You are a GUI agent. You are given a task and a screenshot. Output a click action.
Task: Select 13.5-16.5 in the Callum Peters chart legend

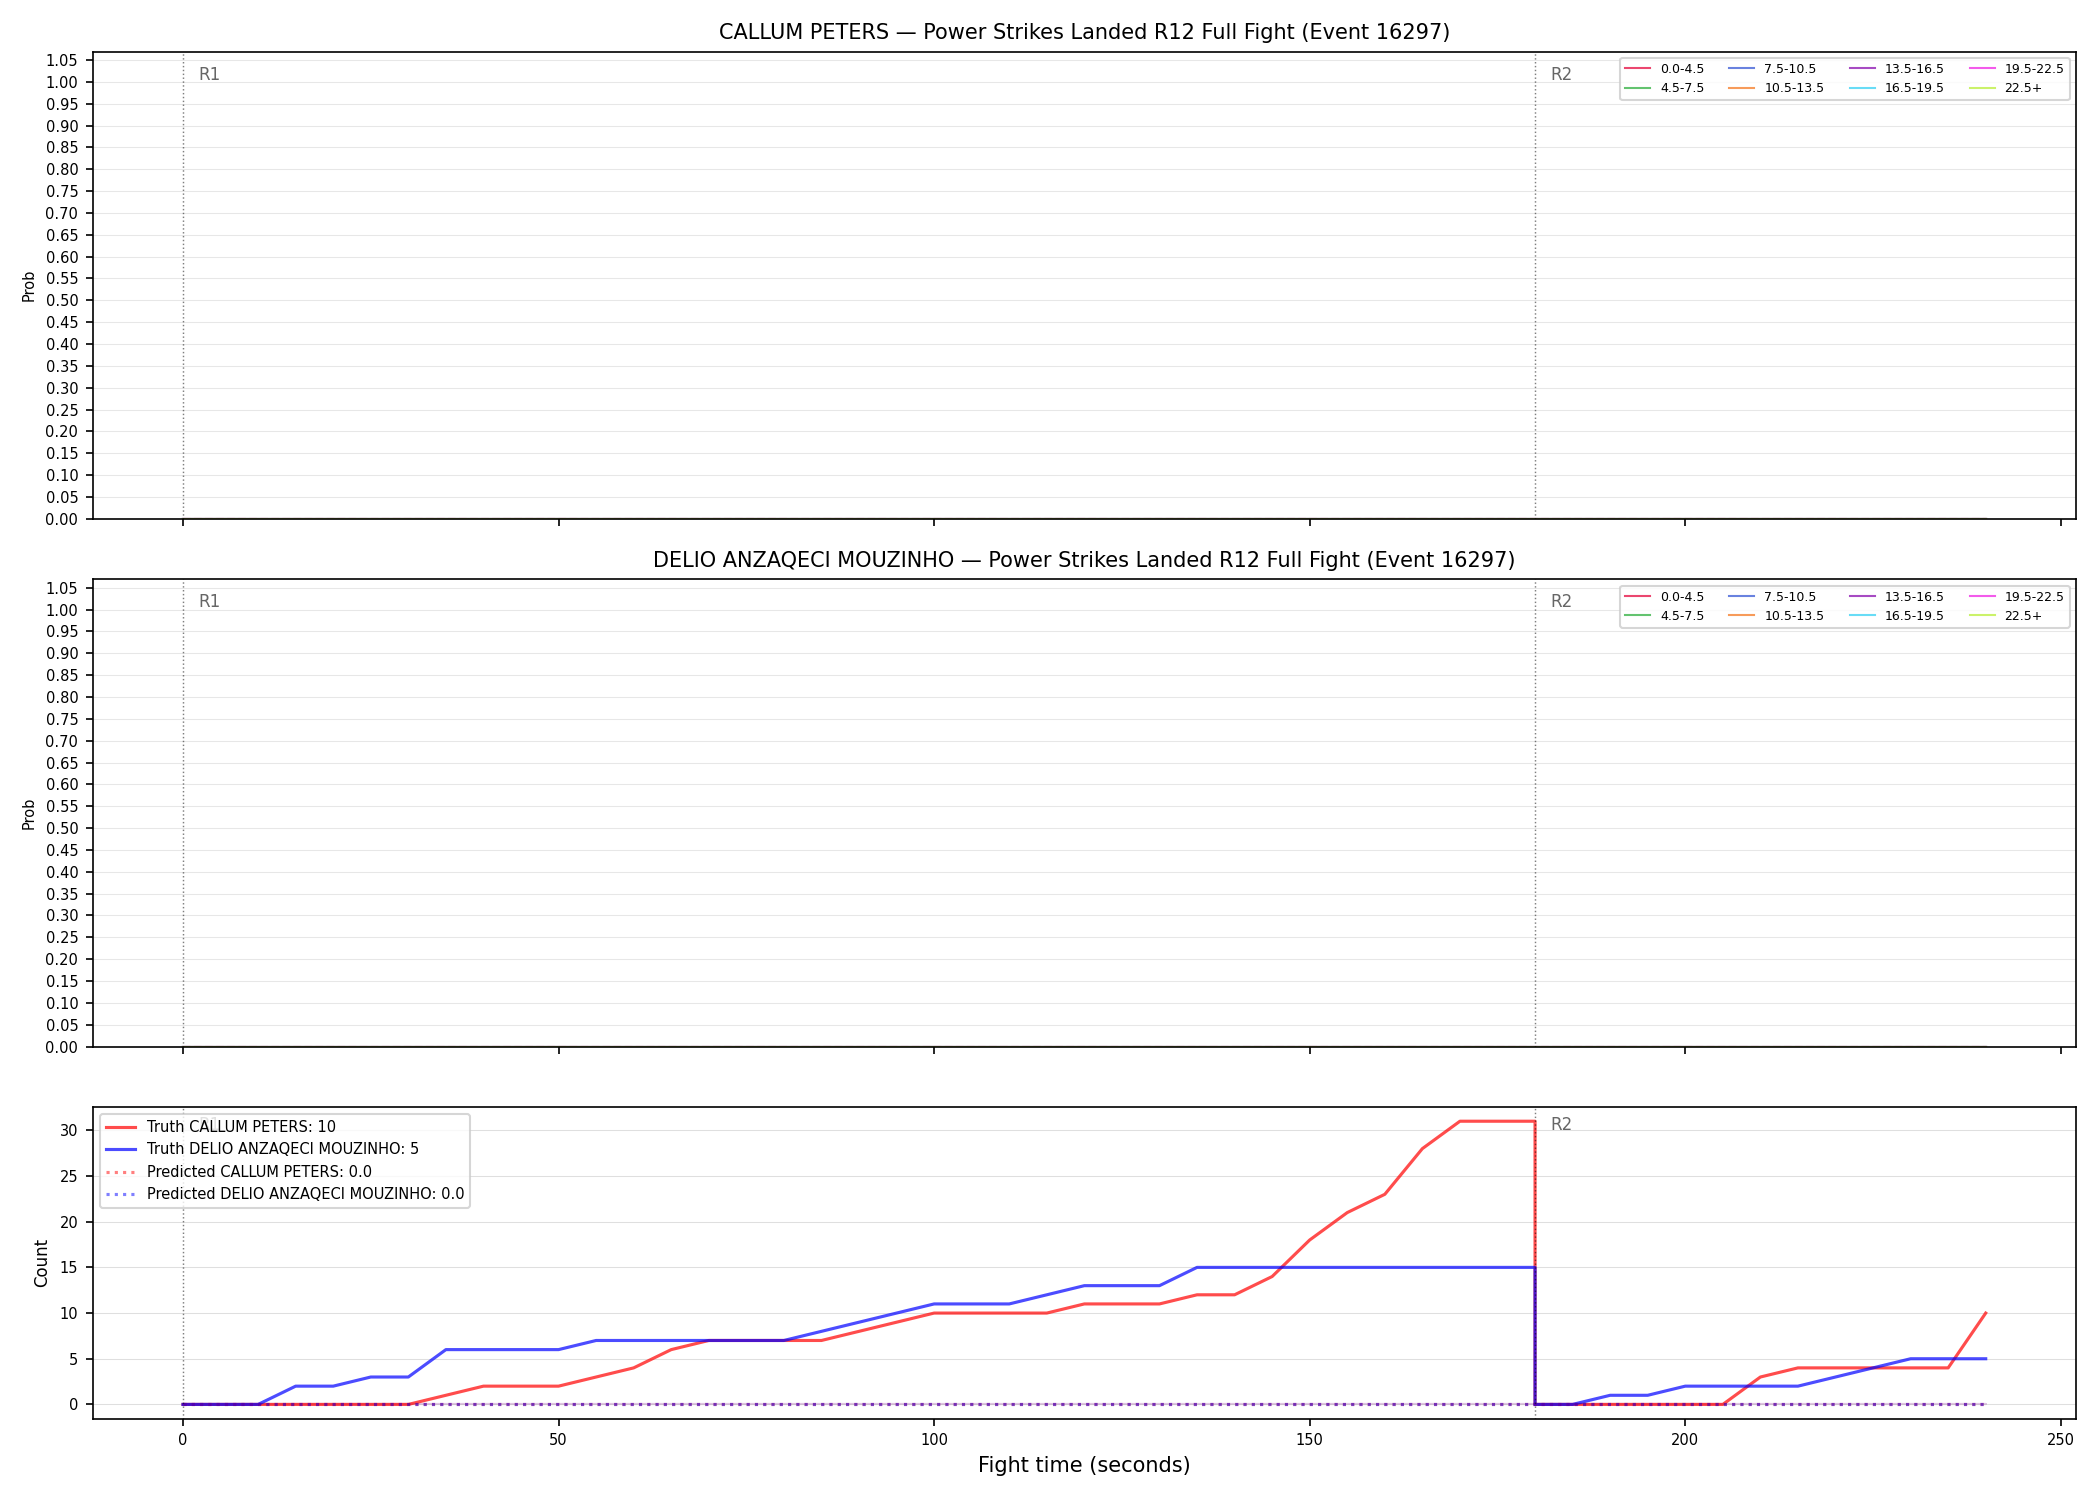point(1897,69)
